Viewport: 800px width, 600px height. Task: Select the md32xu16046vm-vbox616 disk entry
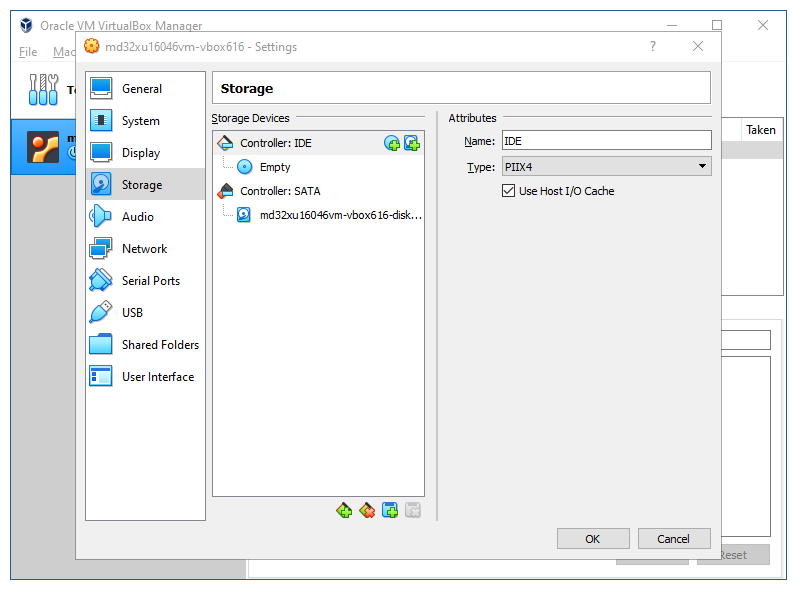[x=340, y=215]
